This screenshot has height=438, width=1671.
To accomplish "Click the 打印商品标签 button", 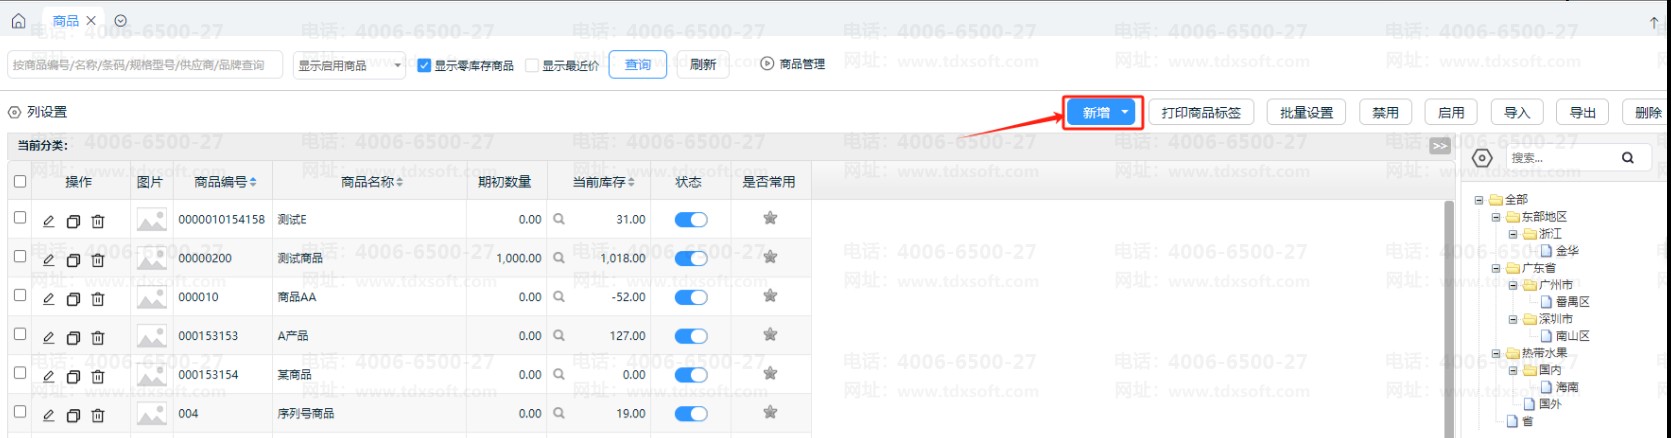I will point(1201,112).
